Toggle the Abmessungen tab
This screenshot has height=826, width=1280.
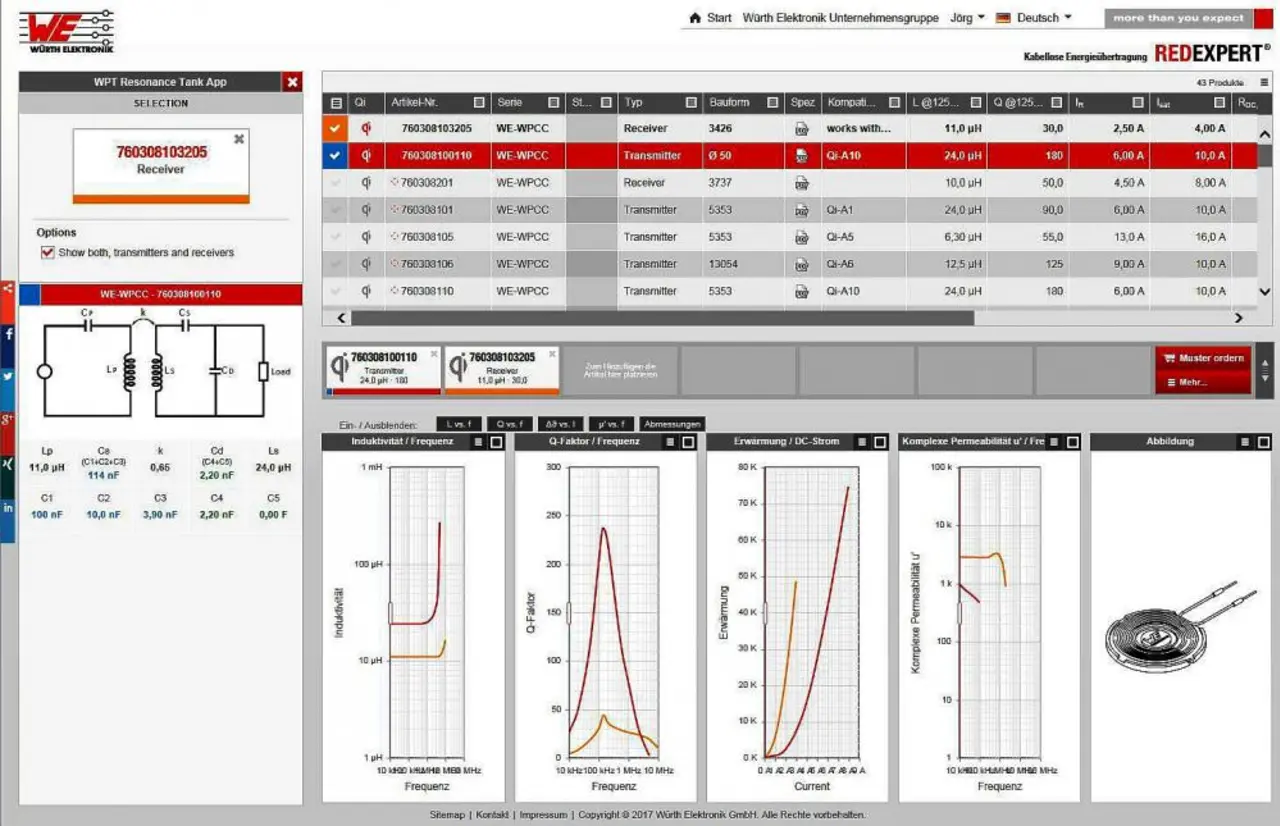tap(672, 424)
